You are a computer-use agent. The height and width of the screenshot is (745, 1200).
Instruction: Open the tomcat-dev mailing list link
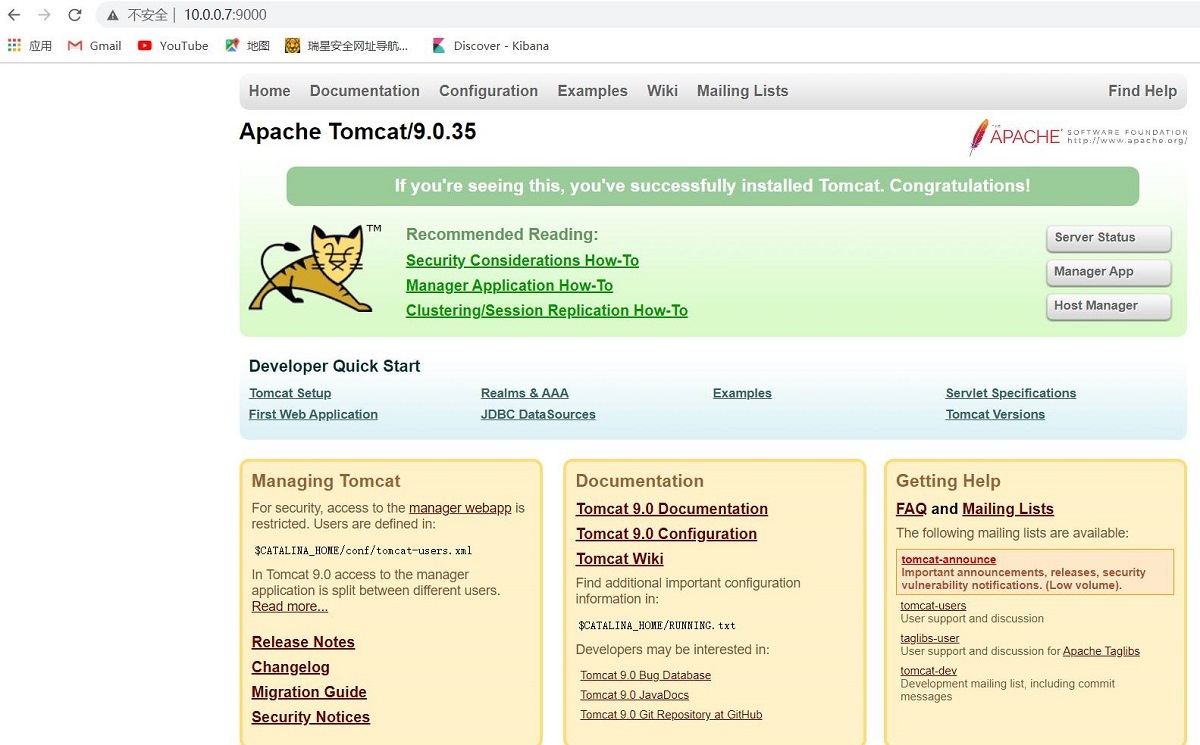(929, 671)
